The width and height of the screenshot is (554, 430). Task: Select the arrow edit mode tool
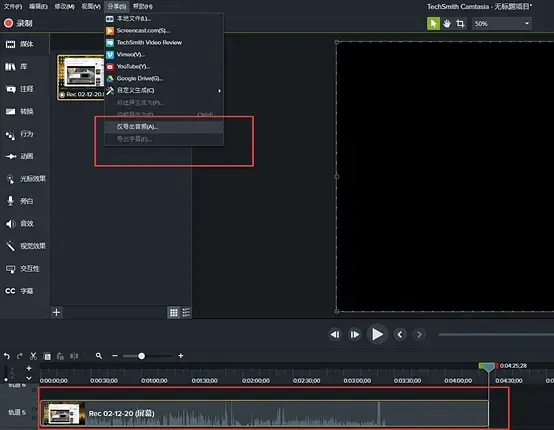click(434, 24)
